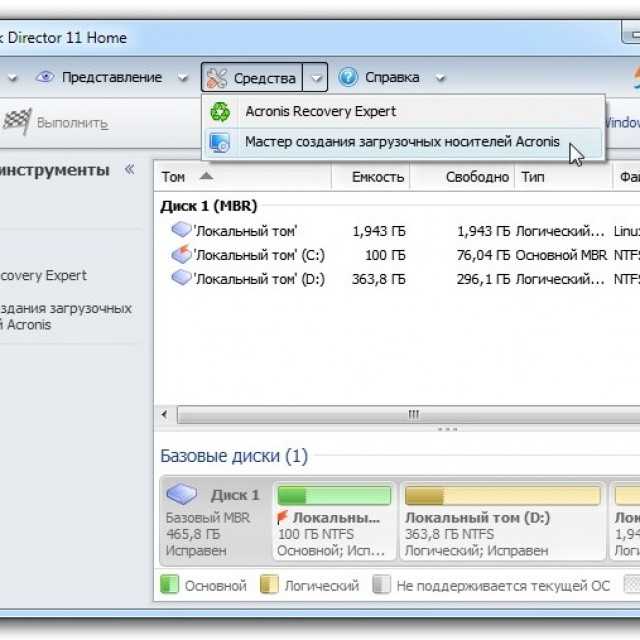
Task: Sort by the Свободно column header
Action: coord(462,177)
